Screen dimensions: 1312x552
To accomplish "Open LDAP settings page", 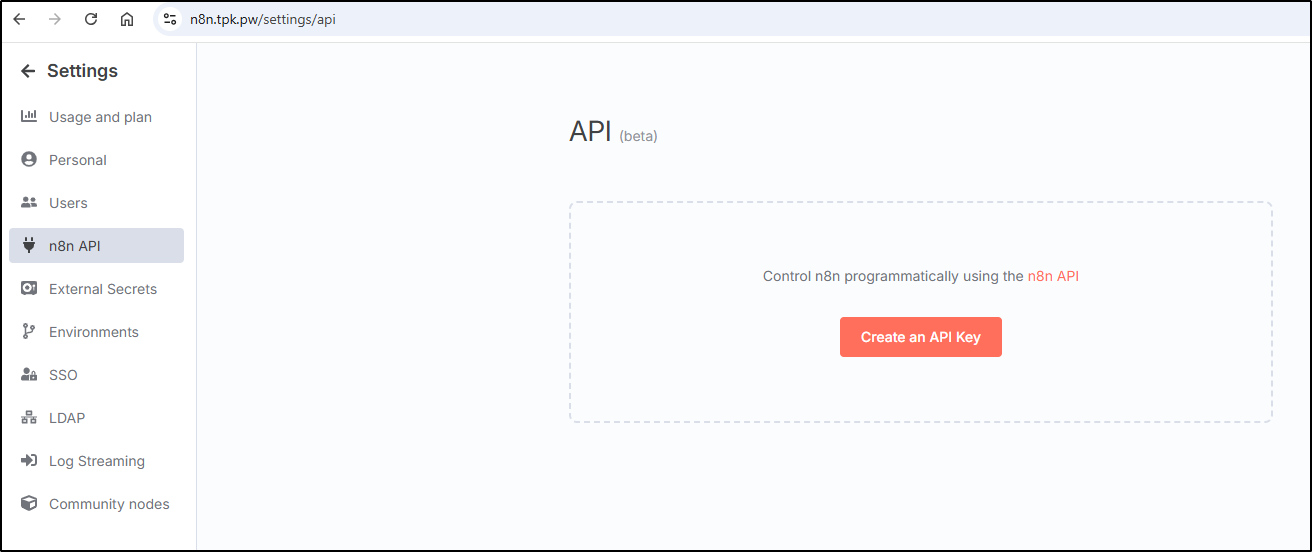I will point(96,418).
